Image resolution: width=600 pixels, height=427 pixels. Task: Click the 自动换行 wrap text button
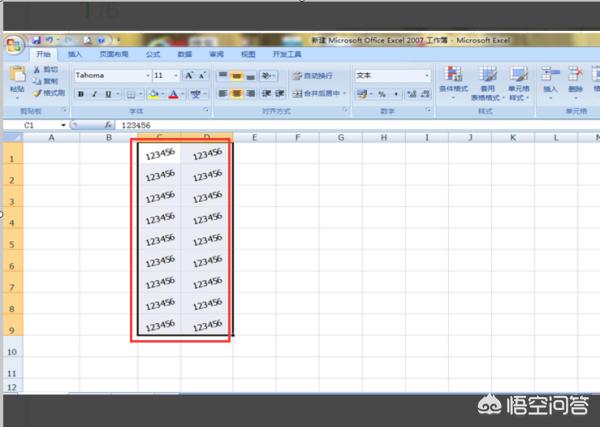click(x=313, y=76)
